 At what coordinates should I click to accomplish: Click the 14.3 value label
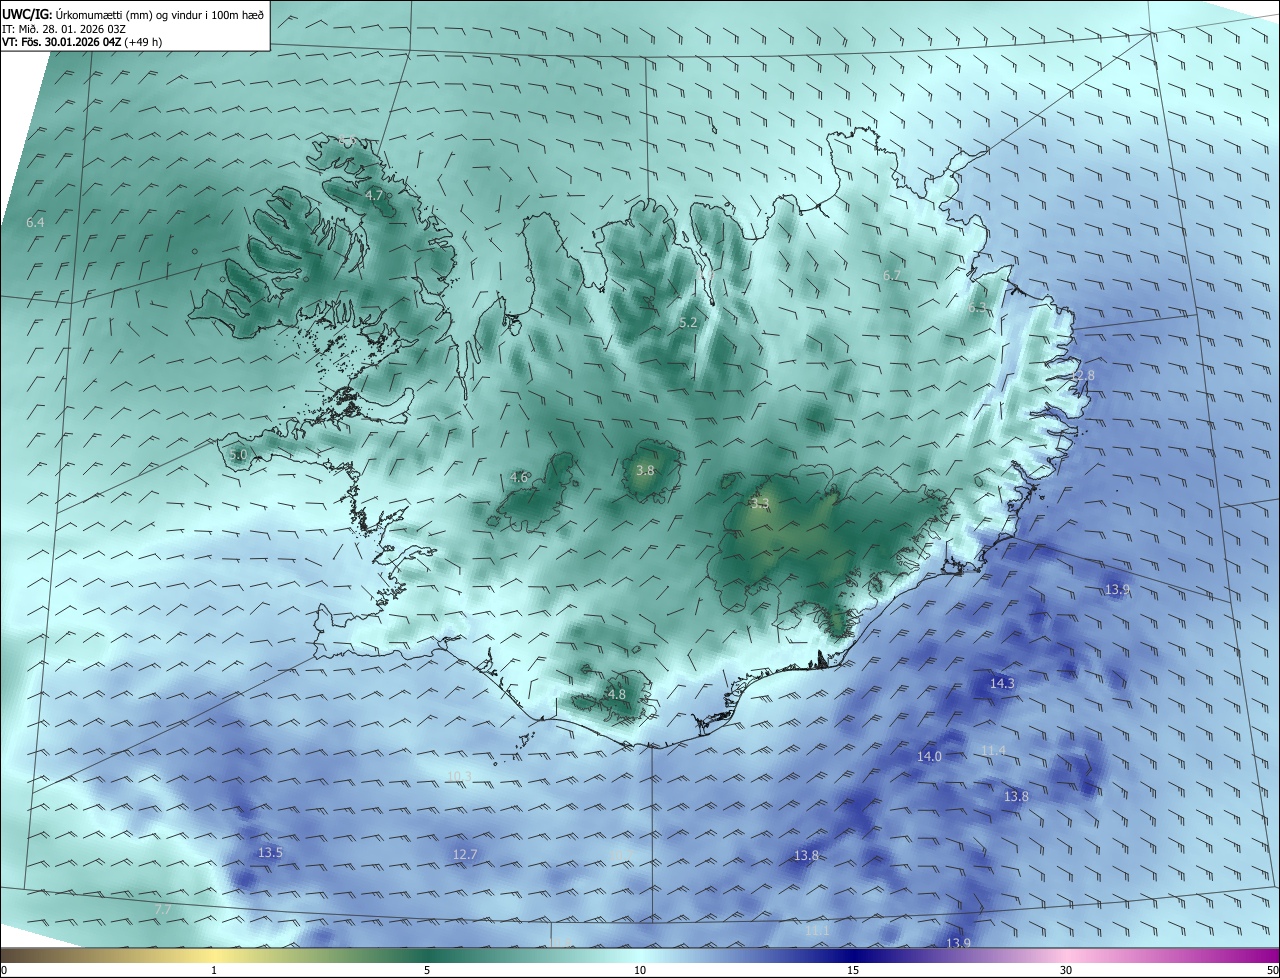pos(1002,684)
